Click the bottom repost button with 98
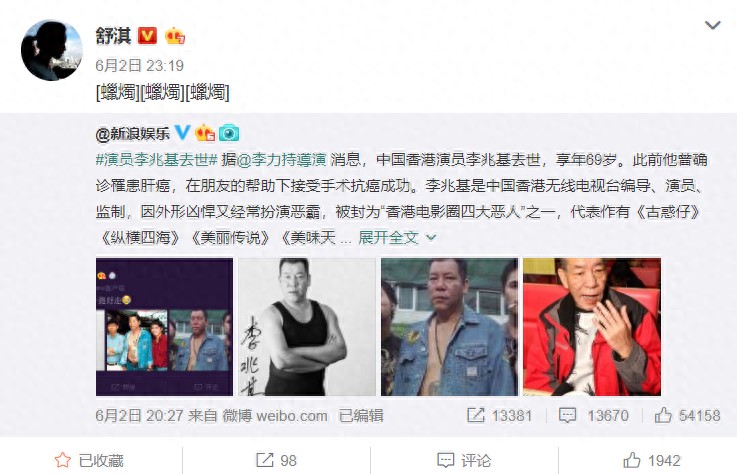The image size is (737, 474). (276, 460)
